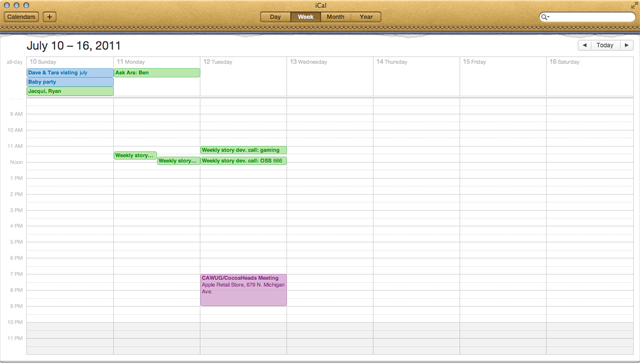Click the '10 Sunday' day header
The width and height of the screenshot is (640, 363).
pos(43,62)
